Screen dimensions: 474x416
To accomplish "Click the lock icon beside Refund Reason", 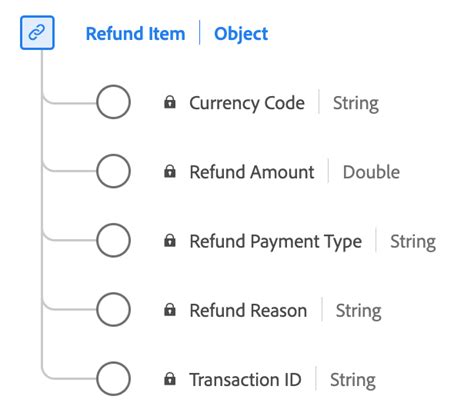I will click(x=170, y=310).
